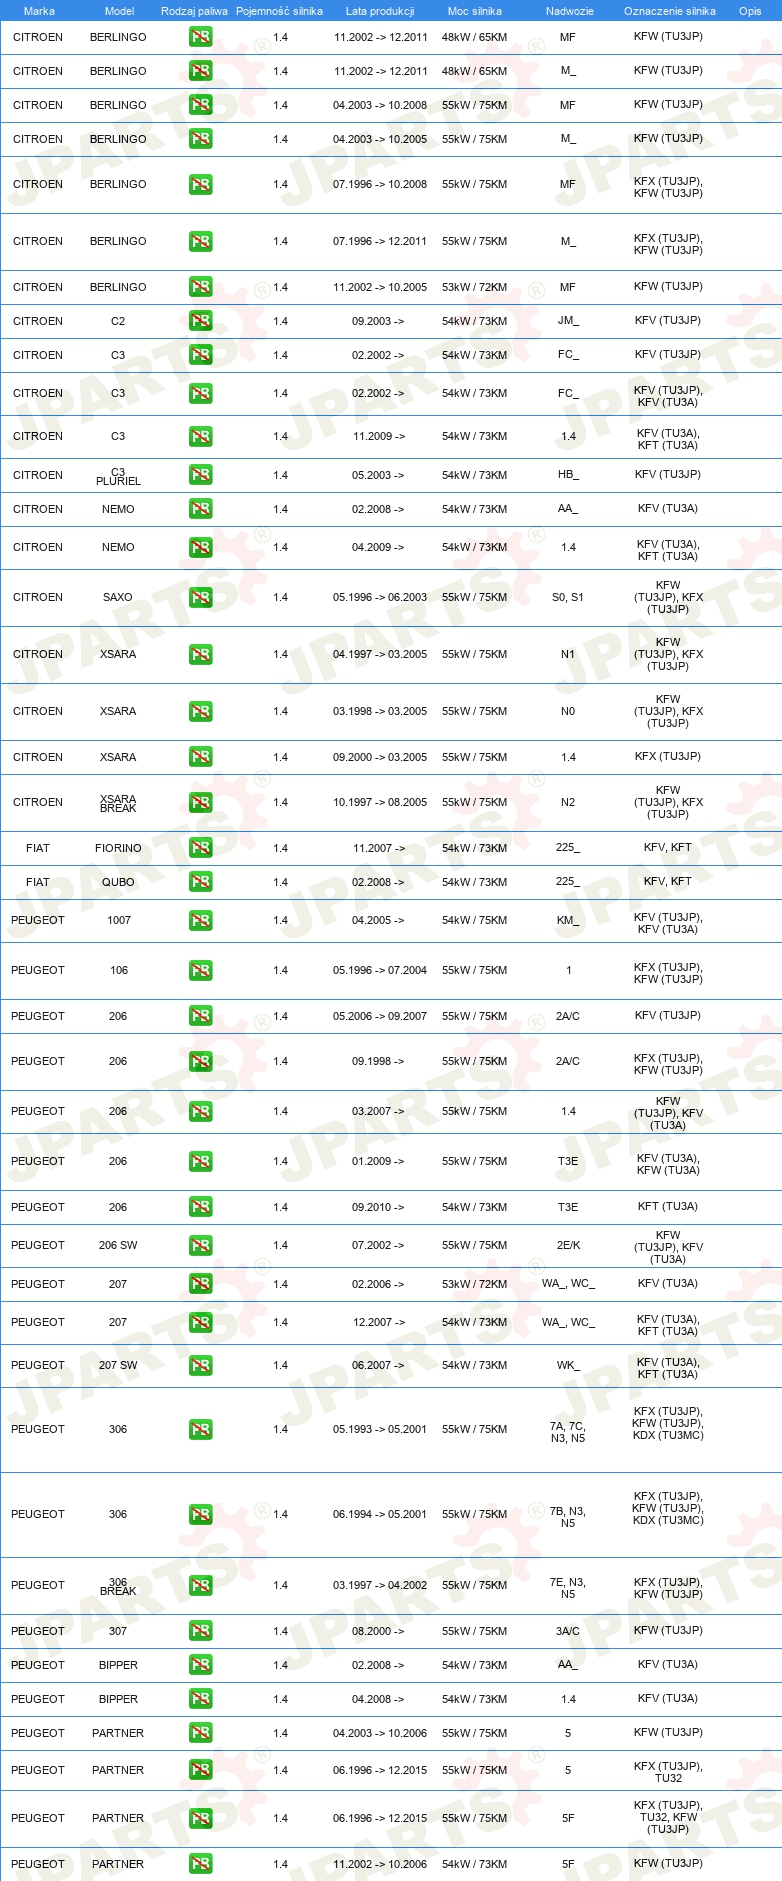Select the 1007 model cell
This screenshot has width=782, height=1881.
[118, 920]
